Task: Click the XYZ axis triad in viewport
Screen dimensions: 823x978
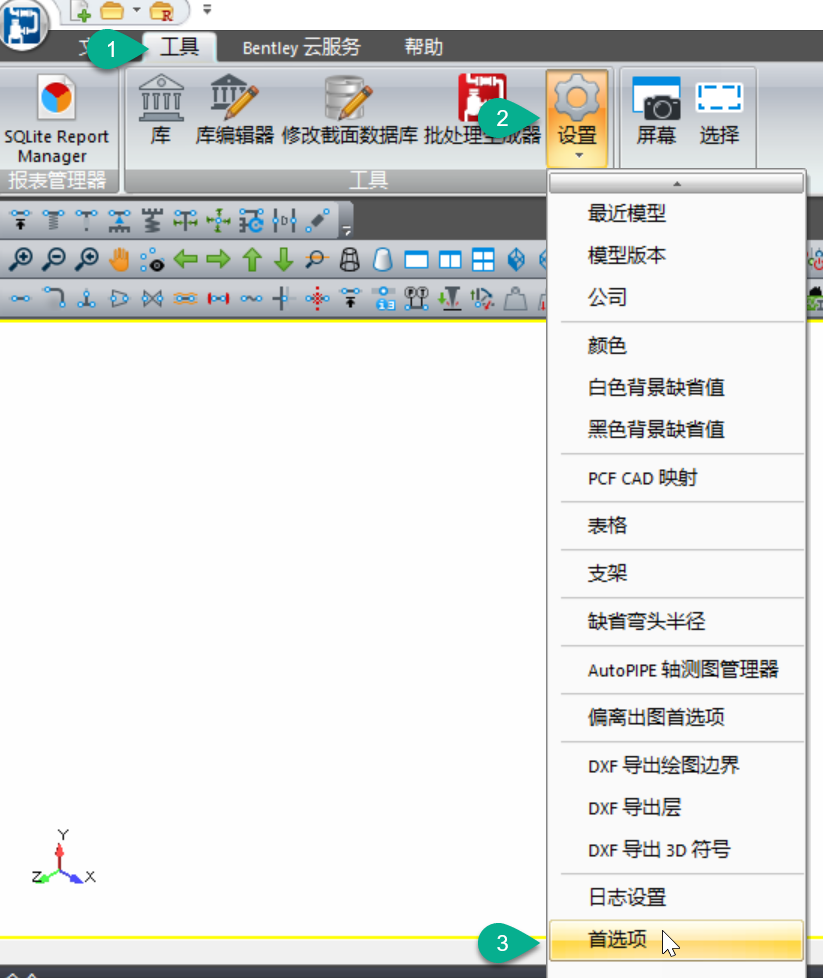Action: 63,858
